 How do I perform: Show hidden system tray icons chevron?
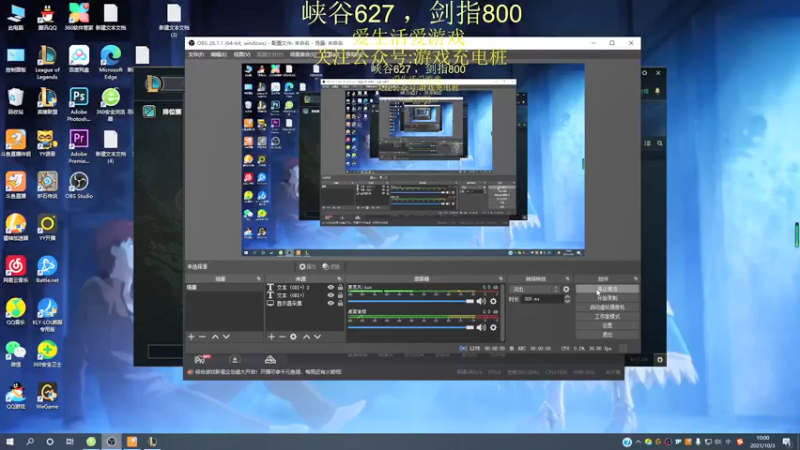(638, 442)
